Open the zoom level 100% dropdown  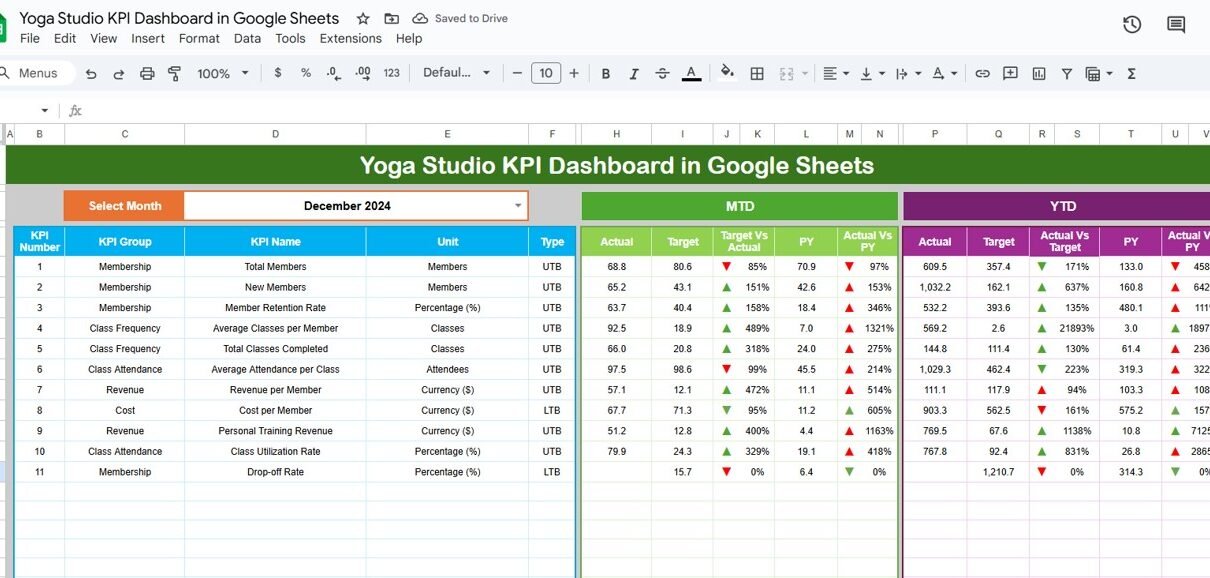point(222,73)
